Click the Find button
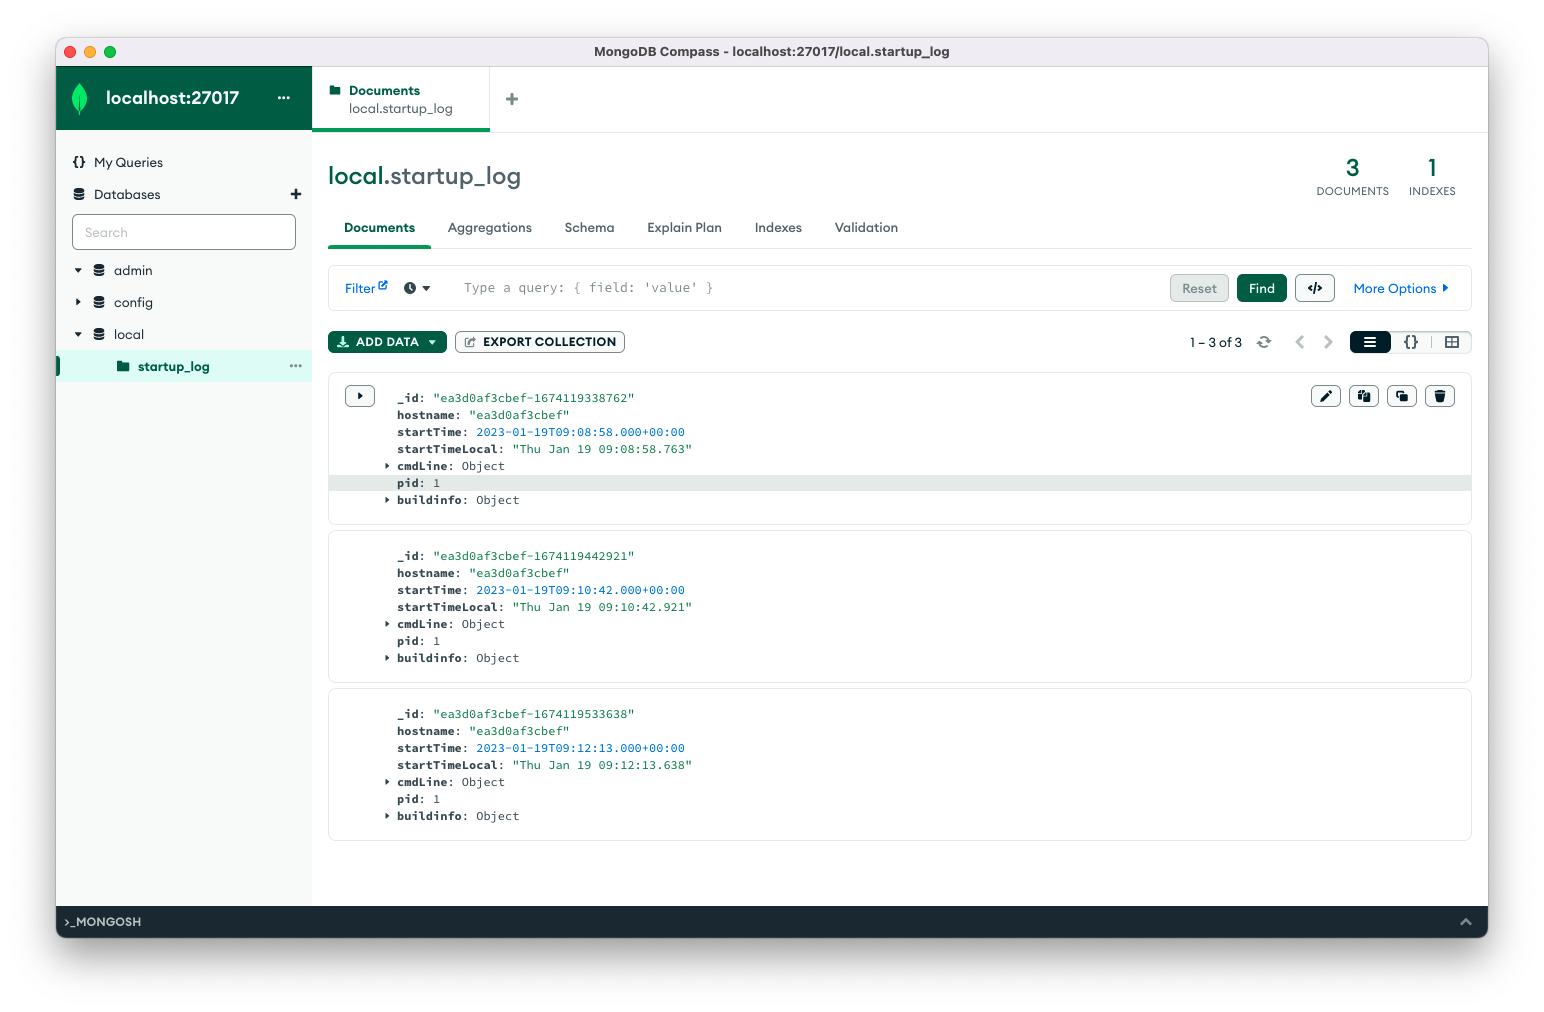Viewport: 1544px width, 1012px height. click(x=1262, y=288)
